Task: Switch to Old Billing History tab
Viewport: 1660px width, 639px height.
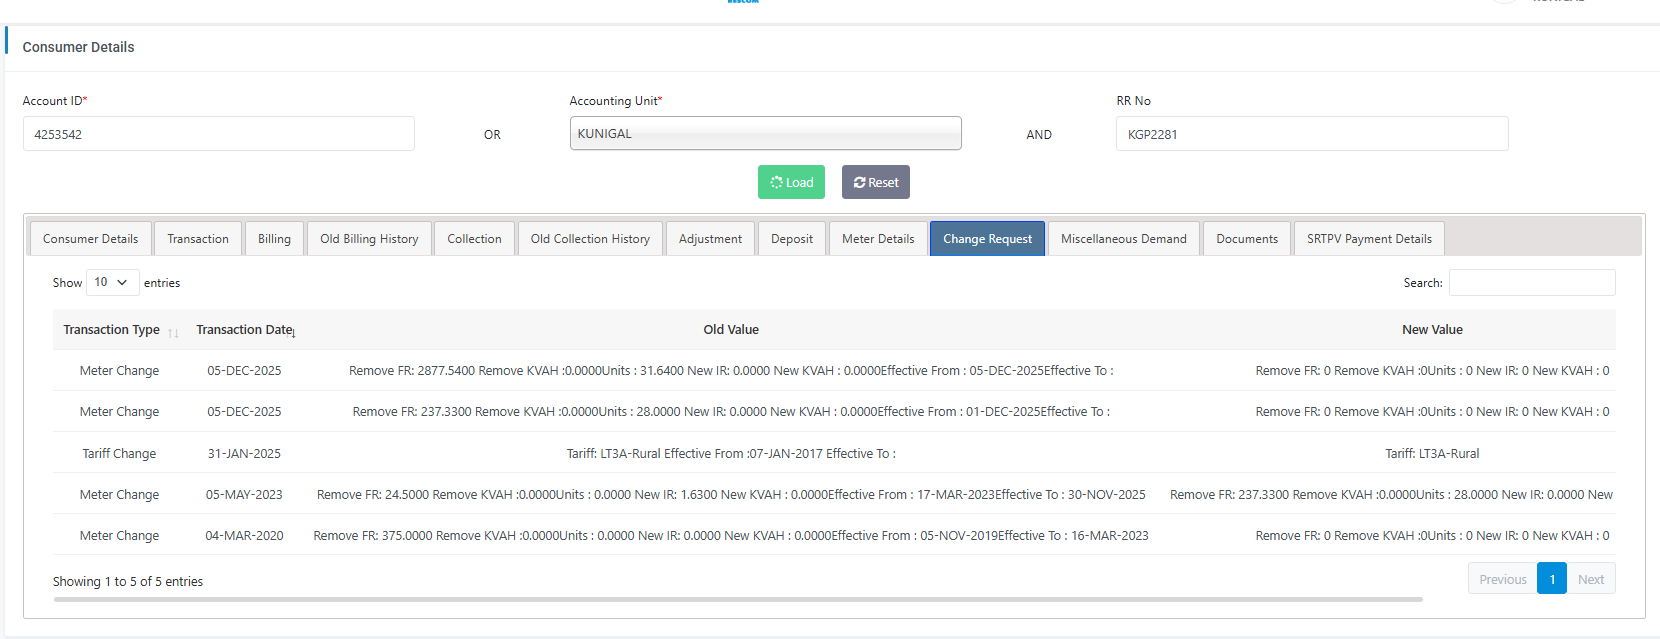Action: [x=369, y=239]
